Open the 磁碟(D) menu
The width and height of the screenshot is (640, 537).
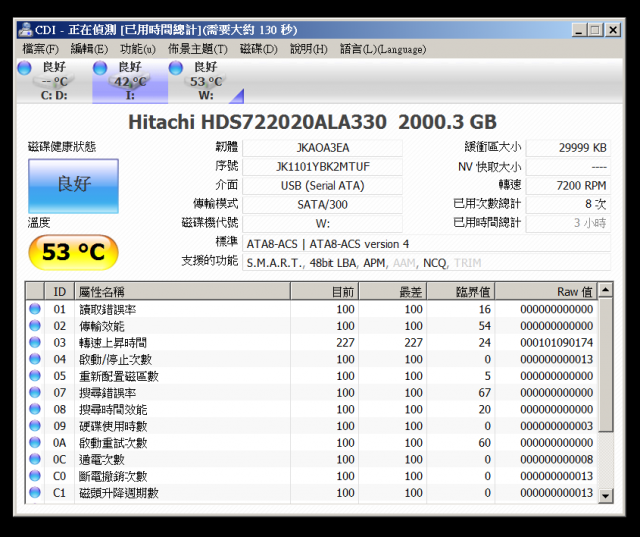coord(258,49)
